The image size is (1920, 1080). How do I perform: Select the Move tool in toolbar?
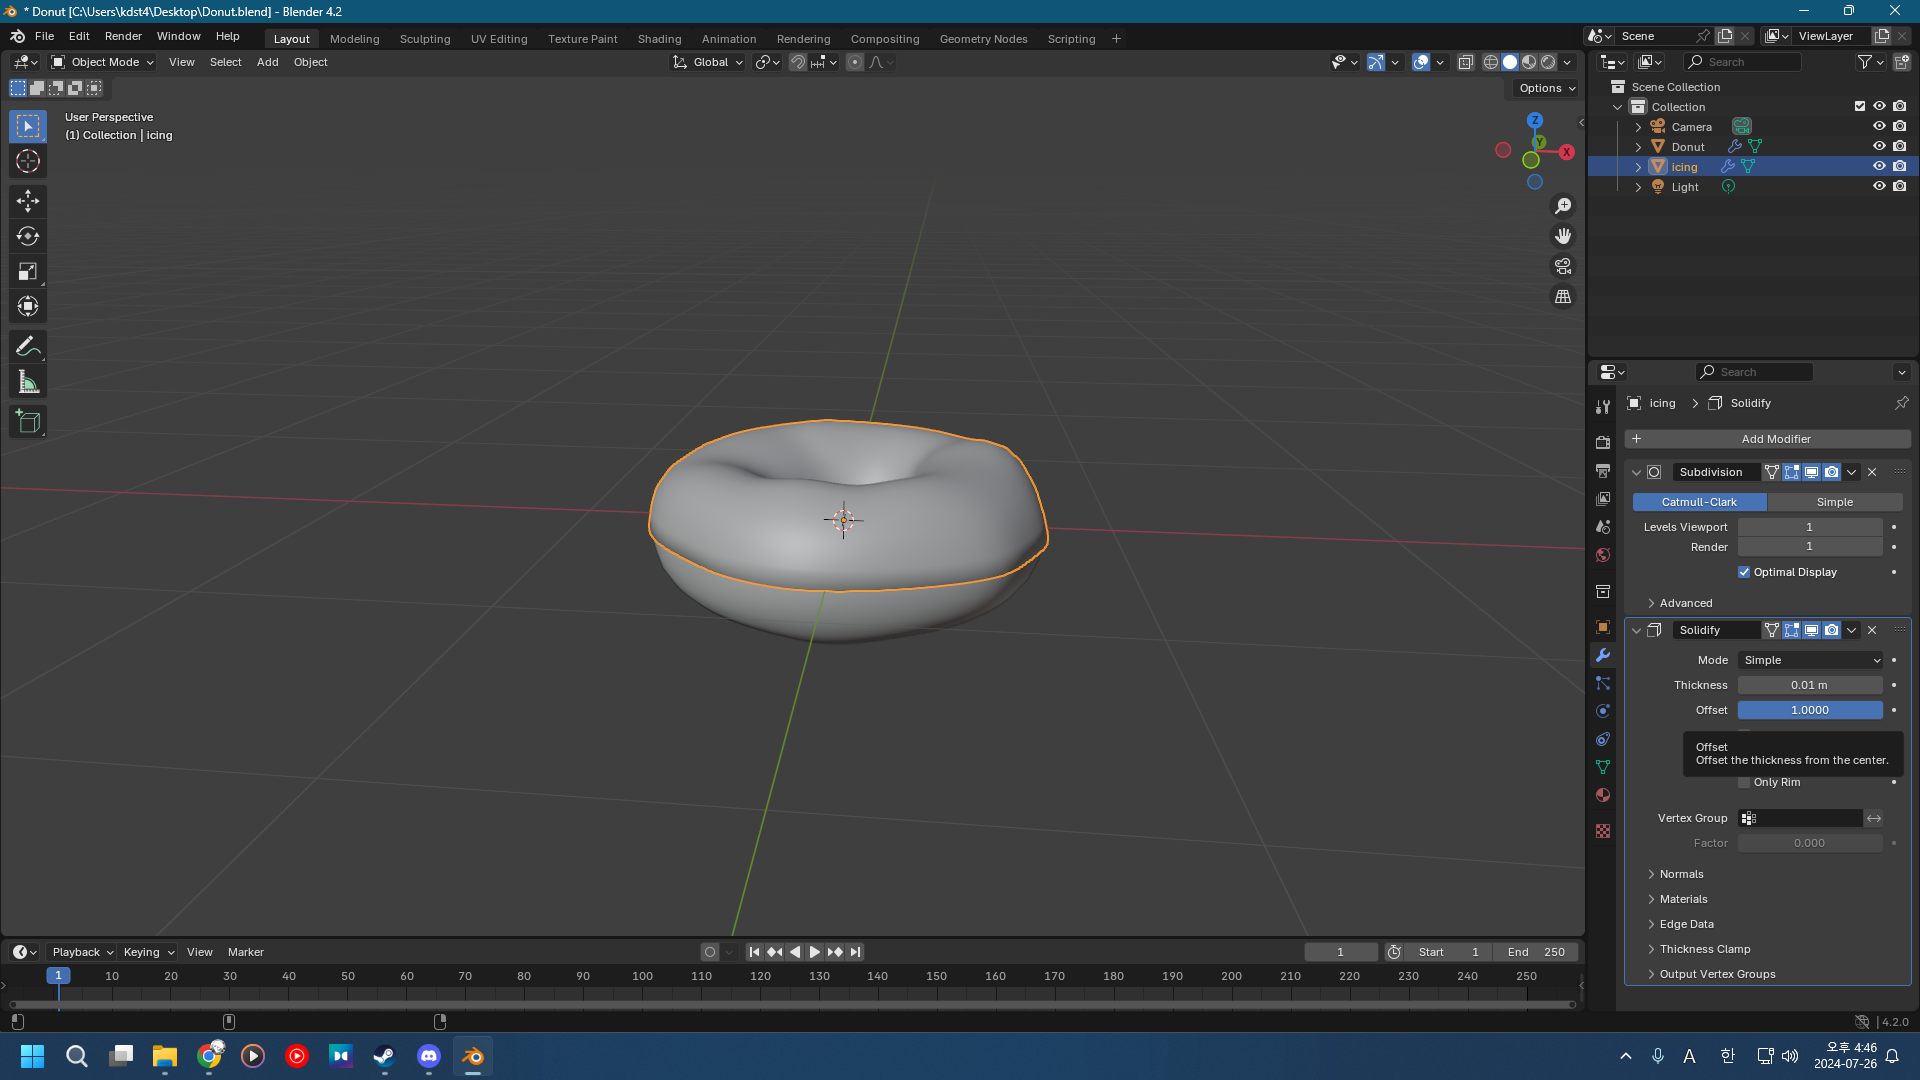[x=28, y=201]
